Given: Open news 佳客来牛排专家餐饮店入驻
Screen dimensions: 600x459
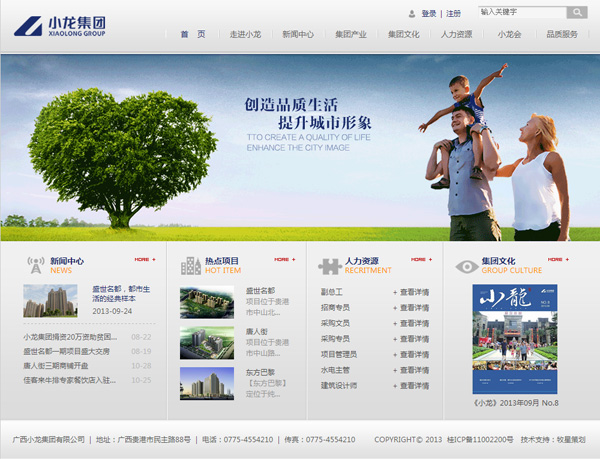Looking at the screenshot, I should click(x=69, y=380).
